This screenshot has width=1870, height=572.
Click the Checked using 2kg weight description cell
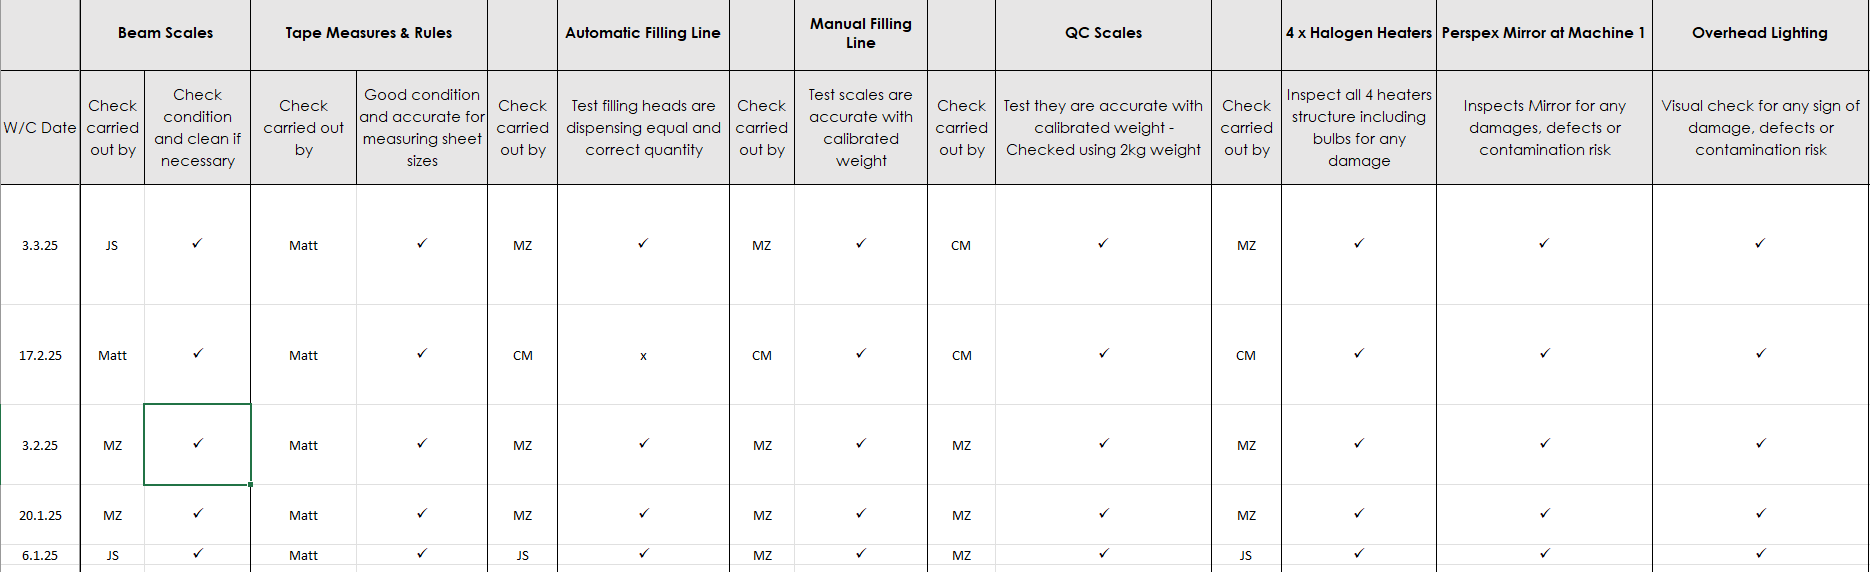click(1103, 127)
